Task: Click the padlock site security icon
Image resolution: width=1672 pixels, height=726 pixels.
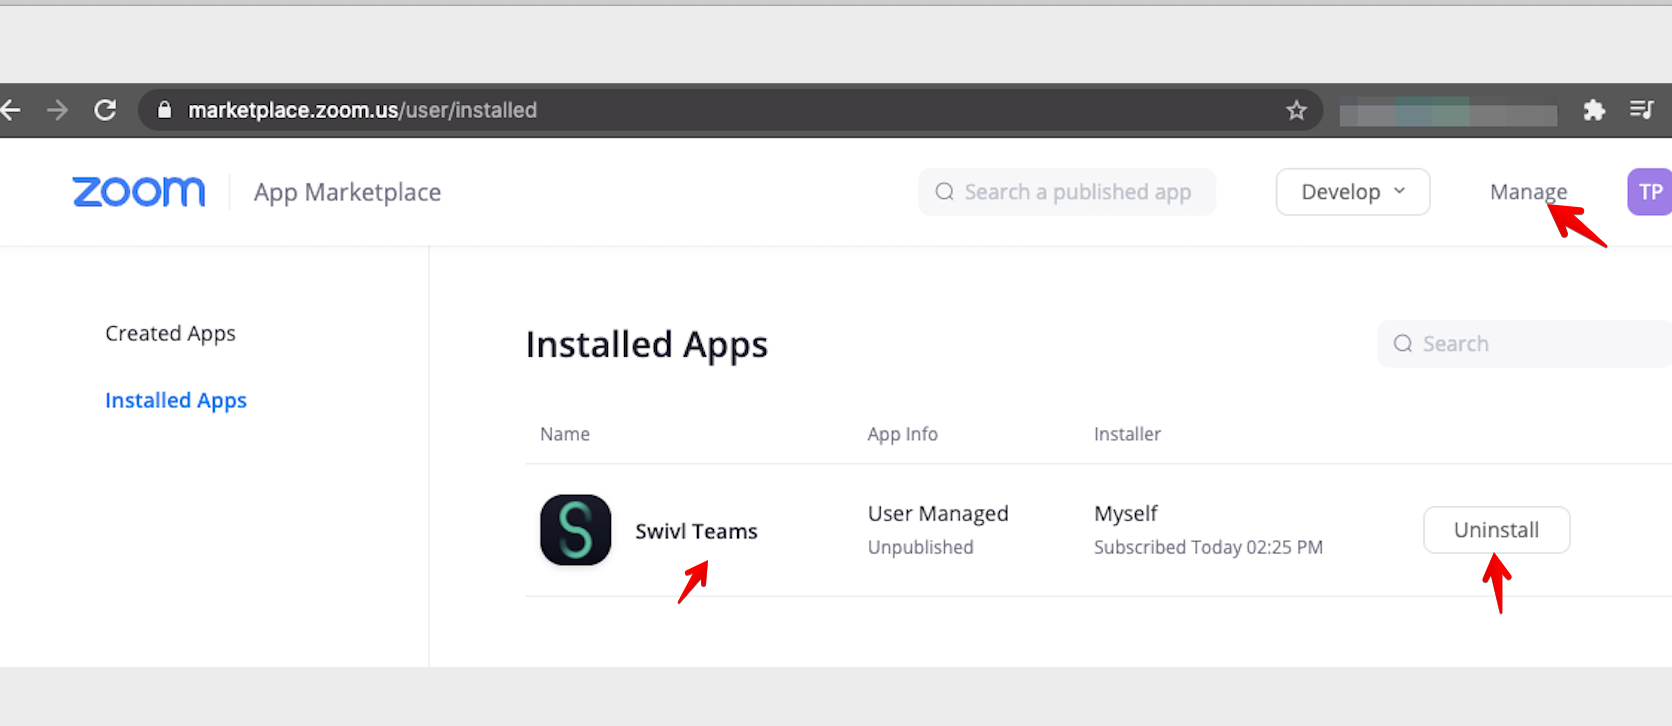Action: [x=165, y=110]
